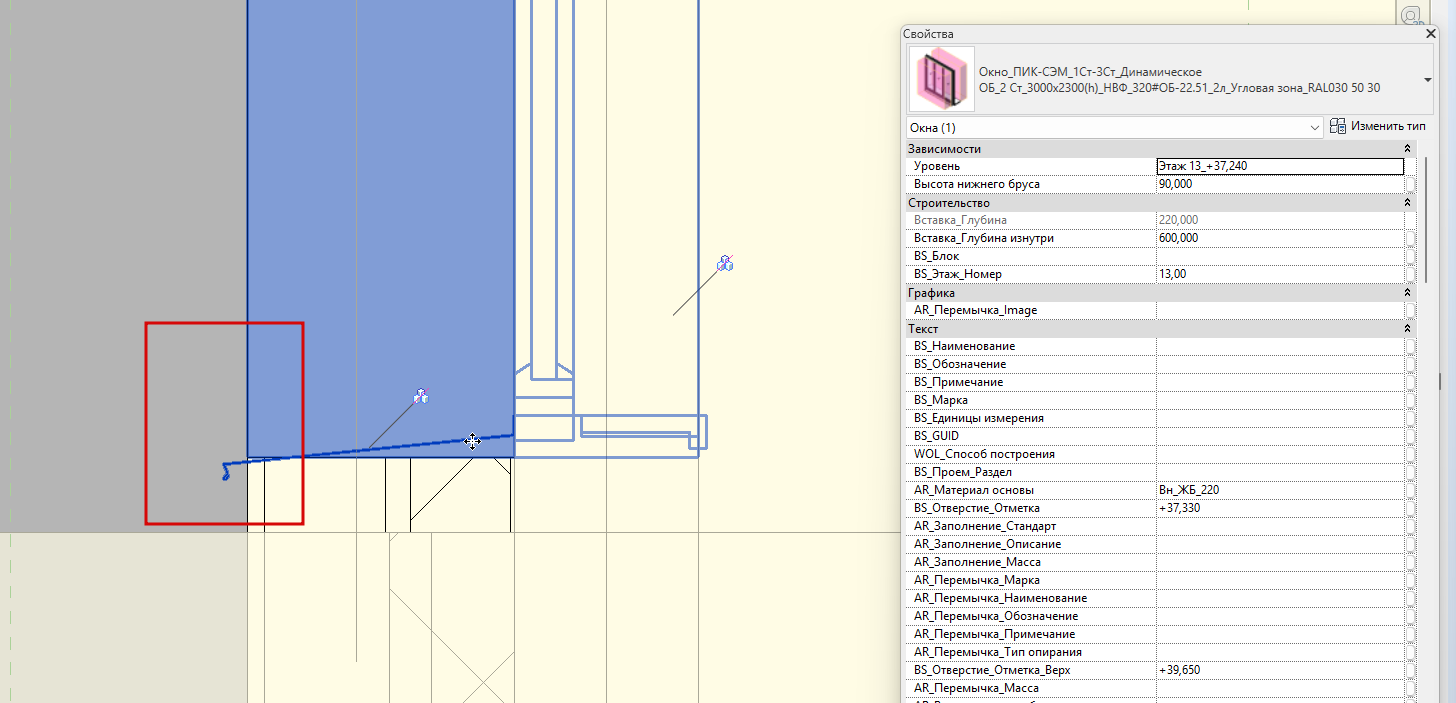
Task: Click the flip control in the right wall
Action: pyautogui.click(x=726, y=263)
